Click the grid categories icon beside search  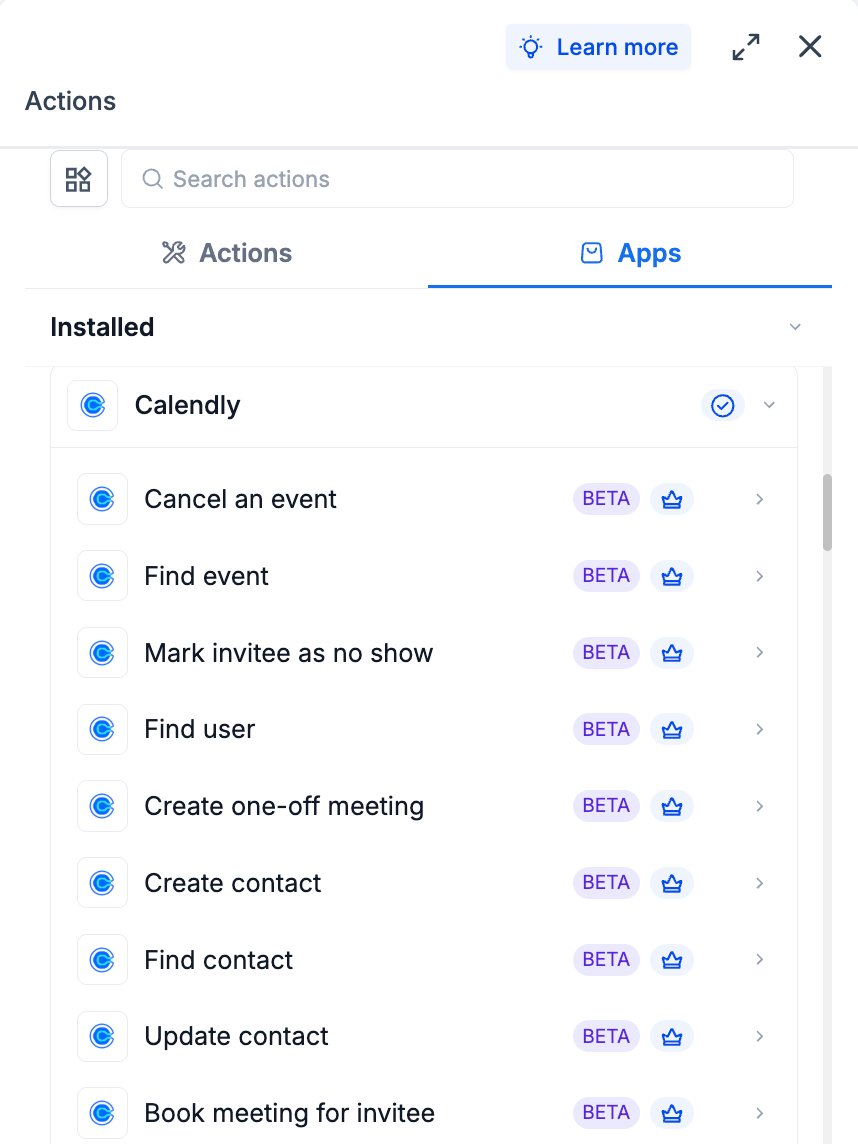79,179
